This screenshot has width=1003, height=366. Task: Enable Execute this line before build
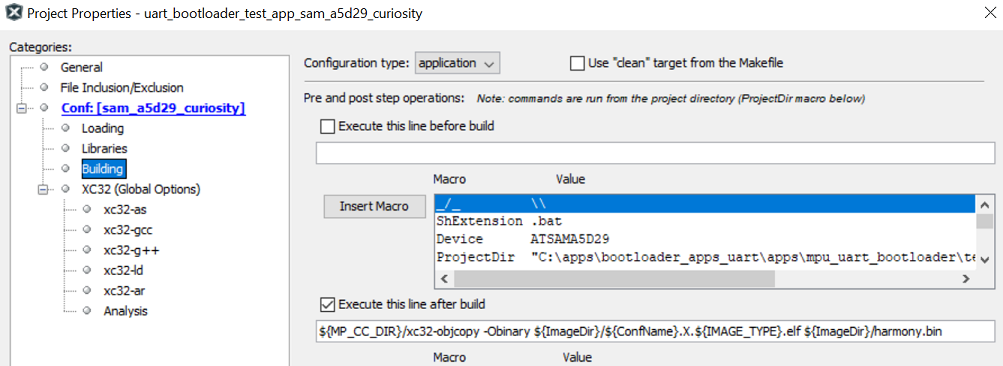[328, 126]
